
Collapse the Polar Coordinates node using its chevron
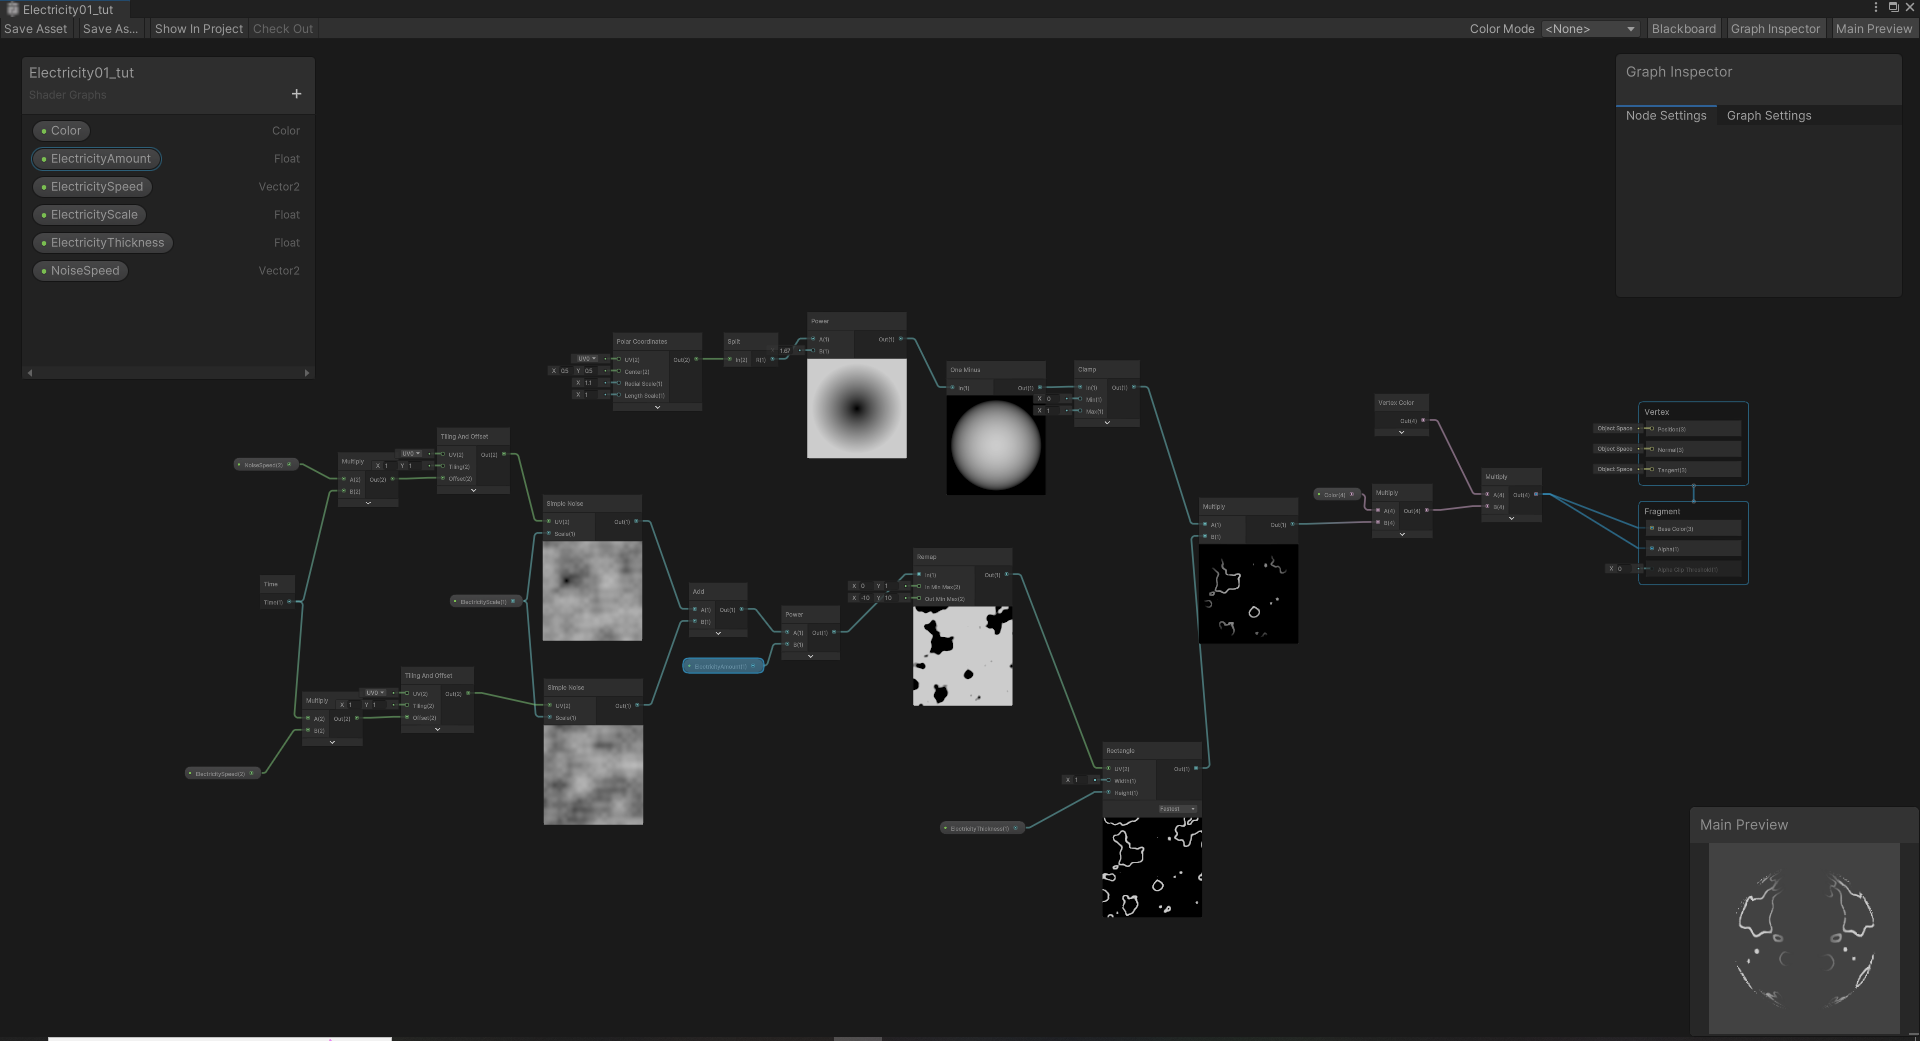[657, 407]
